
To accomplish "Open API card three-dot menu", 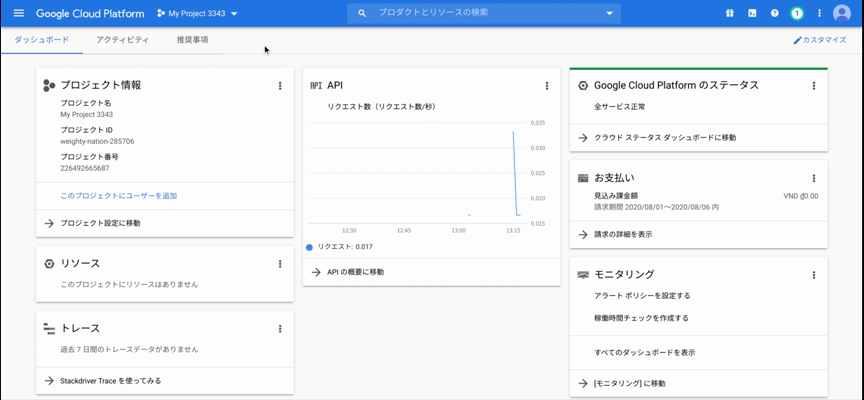I will point(547,85).
